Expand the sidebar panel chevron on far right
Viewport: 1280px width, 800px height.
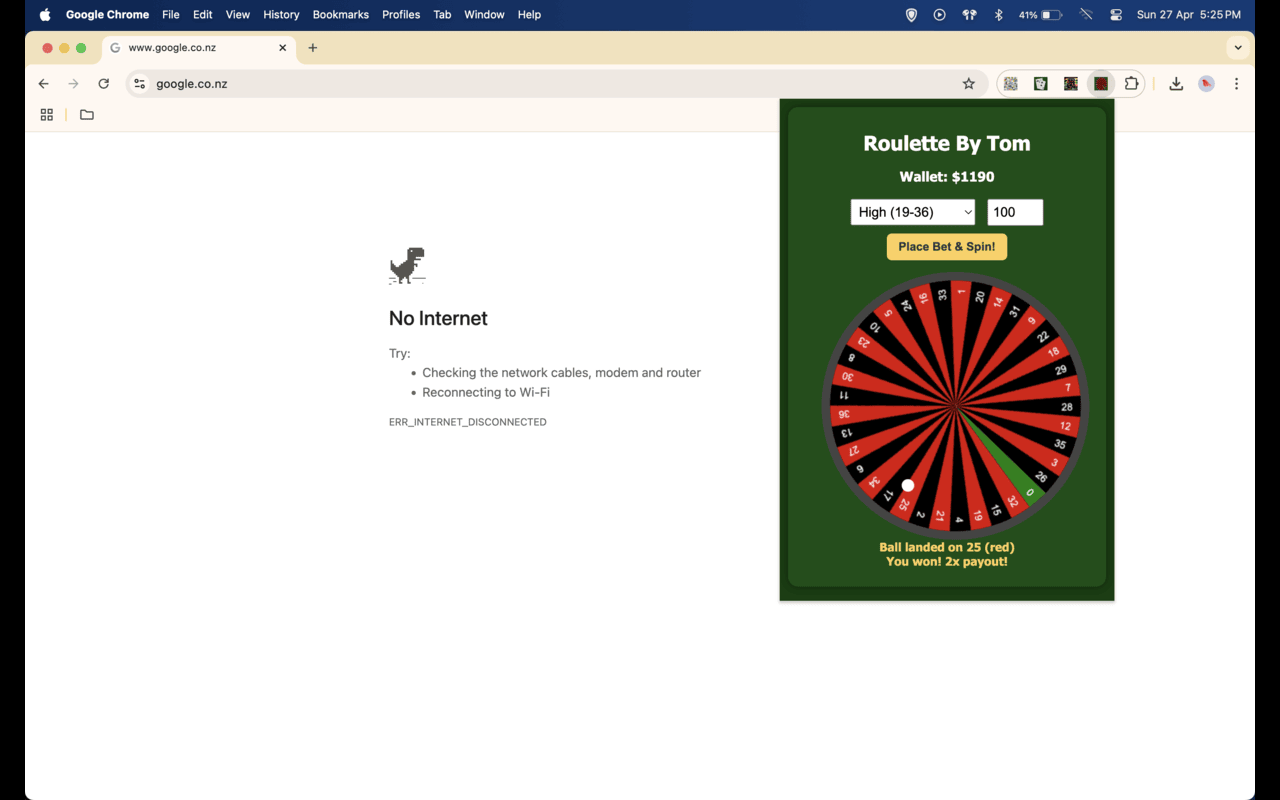(x=1238, y=47)
